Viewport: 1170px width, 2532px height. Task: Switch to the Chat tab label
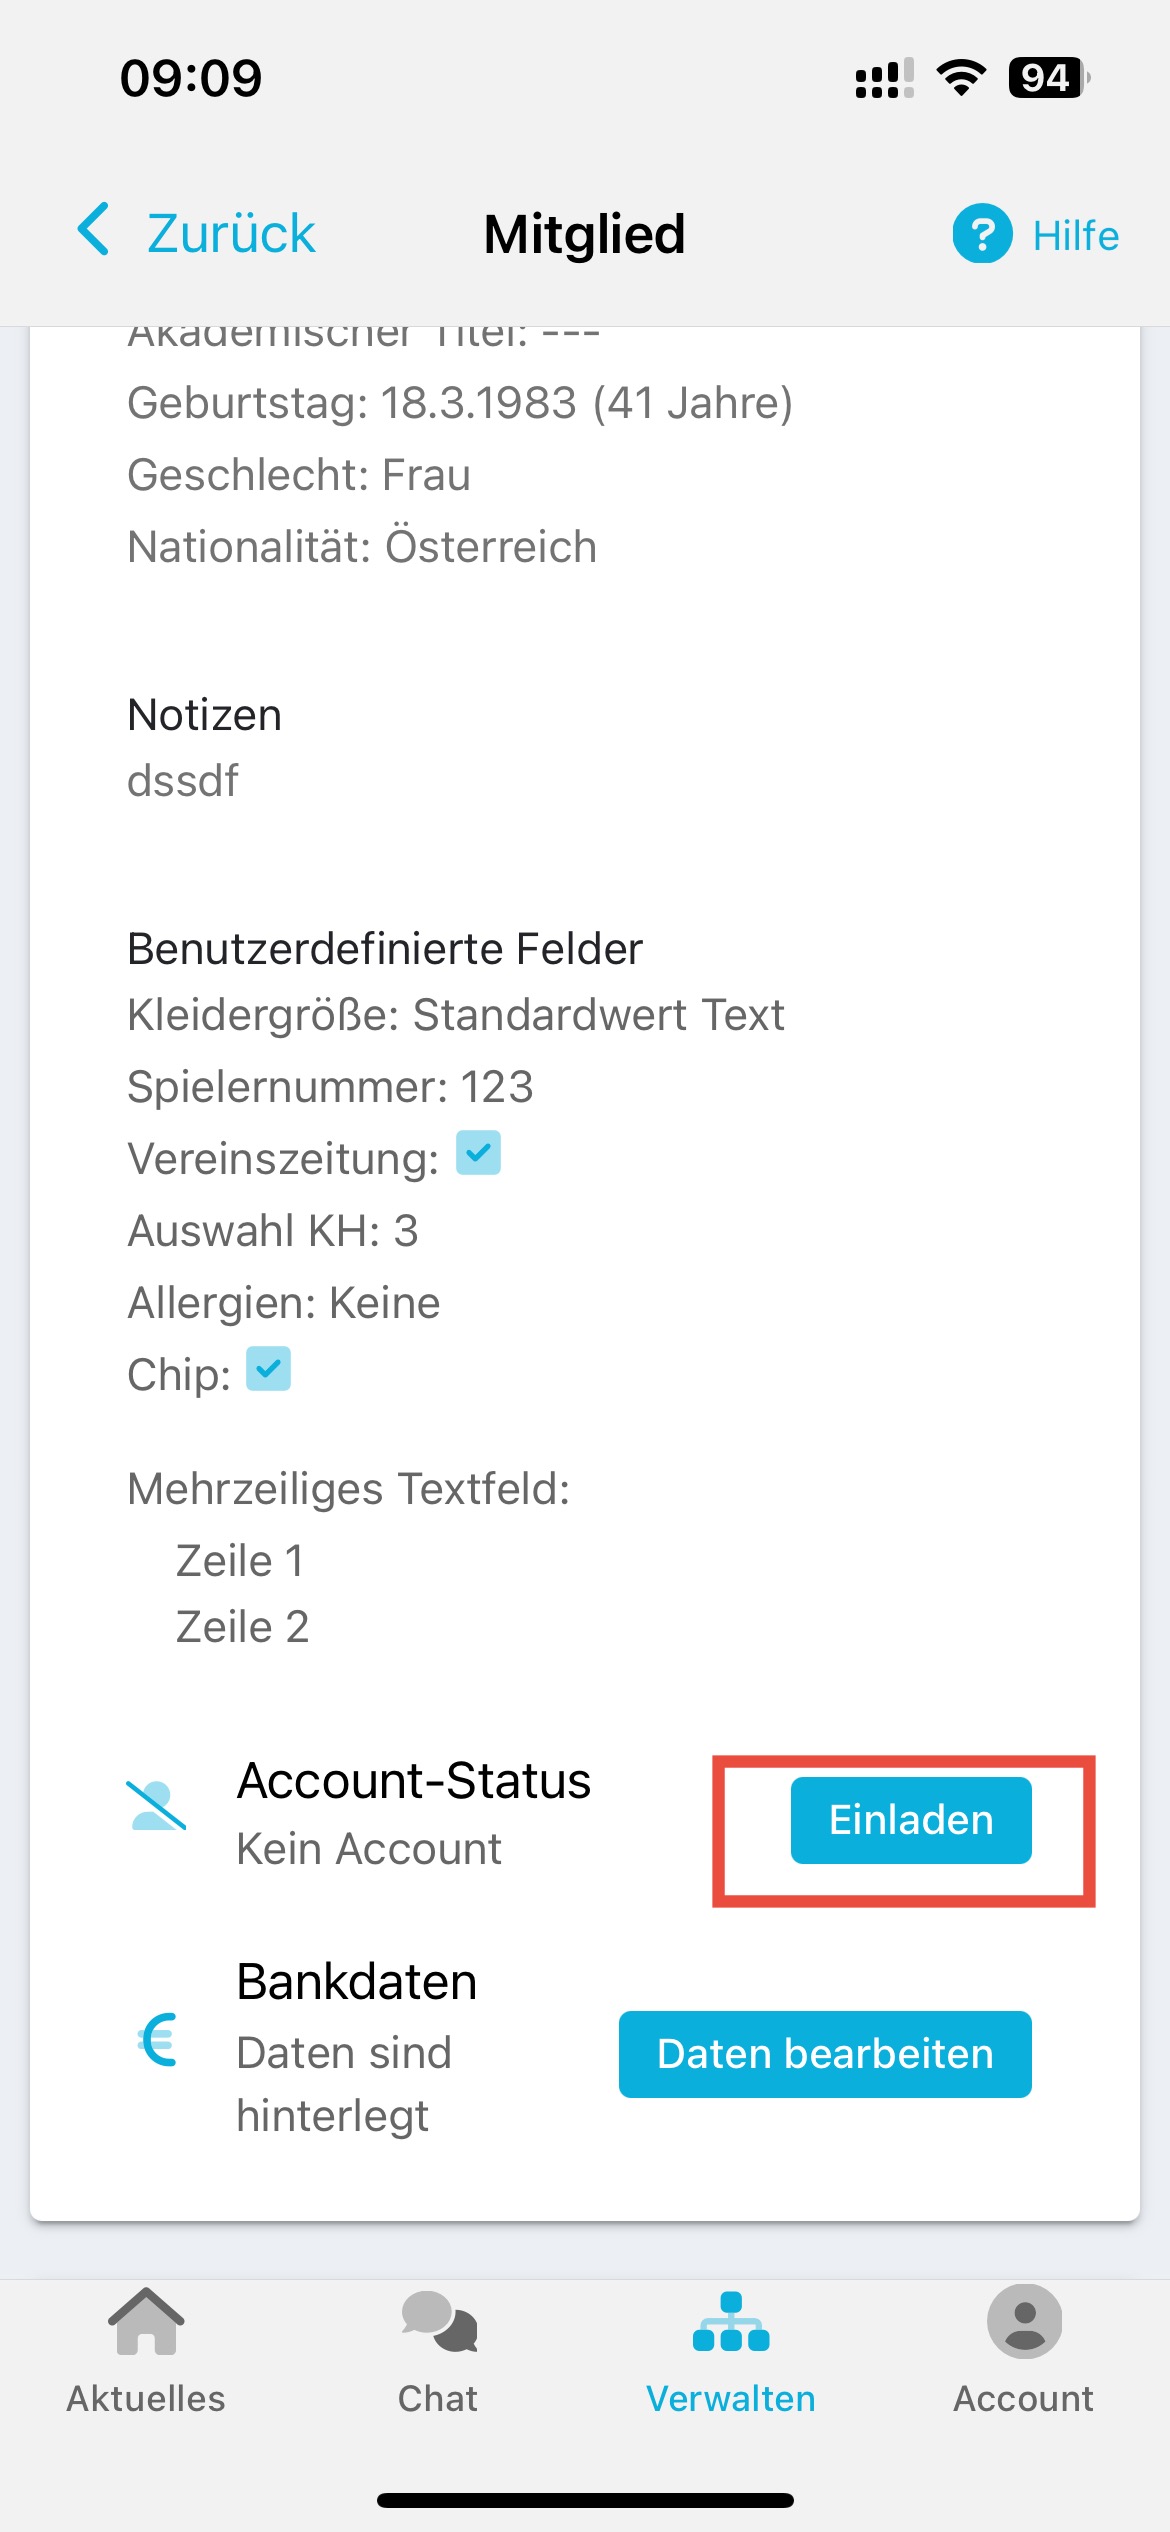[x=438, y=2399]
